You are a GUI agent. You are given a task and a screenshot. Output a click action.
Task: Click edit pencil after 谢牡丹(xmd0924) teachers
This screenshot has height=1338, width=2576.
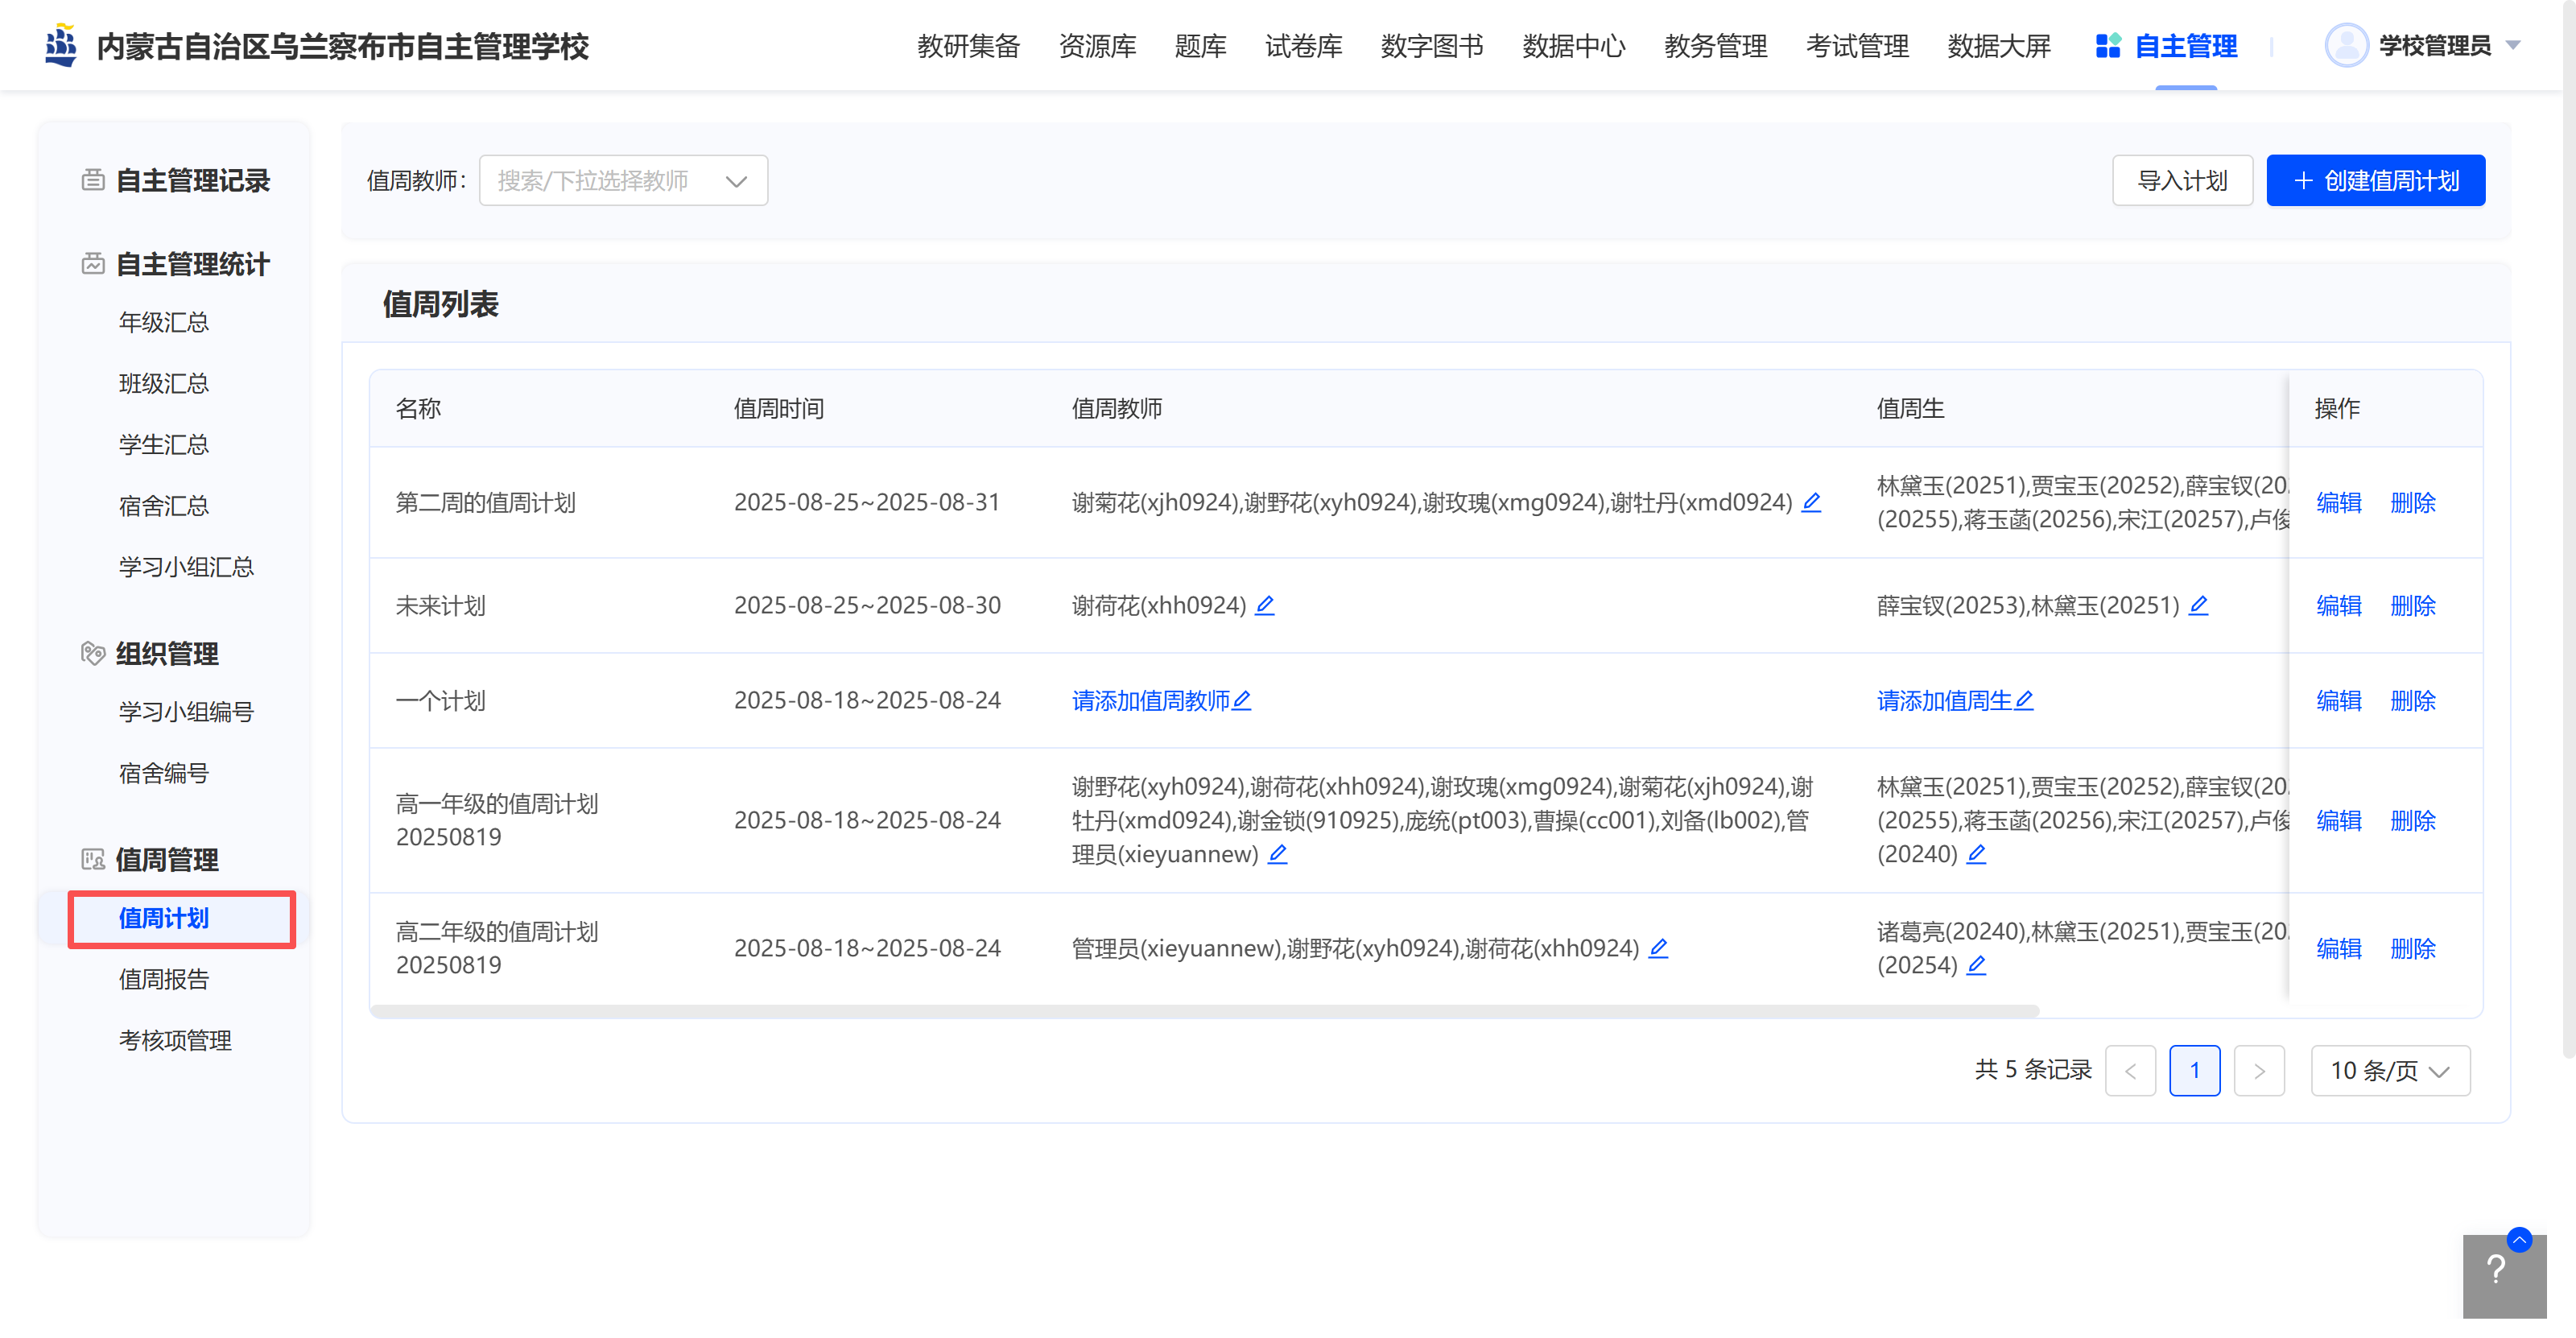[1811, 502]
